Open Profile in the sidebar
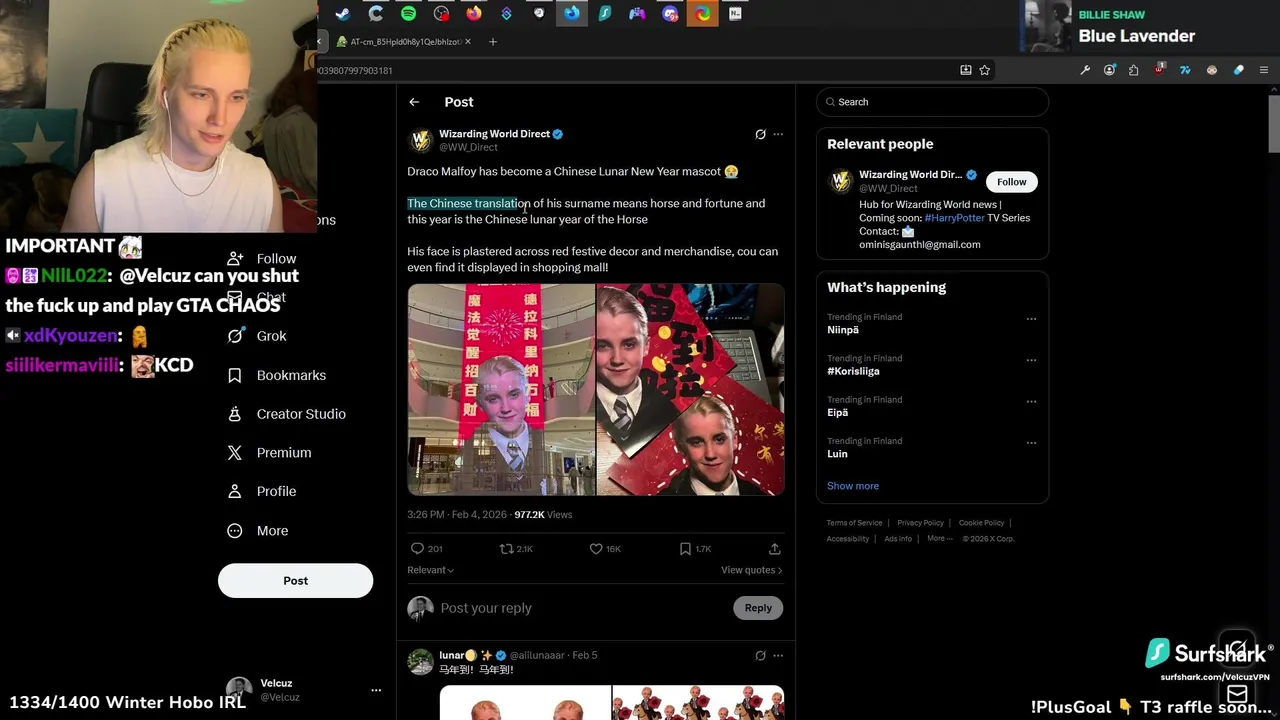 261,492
